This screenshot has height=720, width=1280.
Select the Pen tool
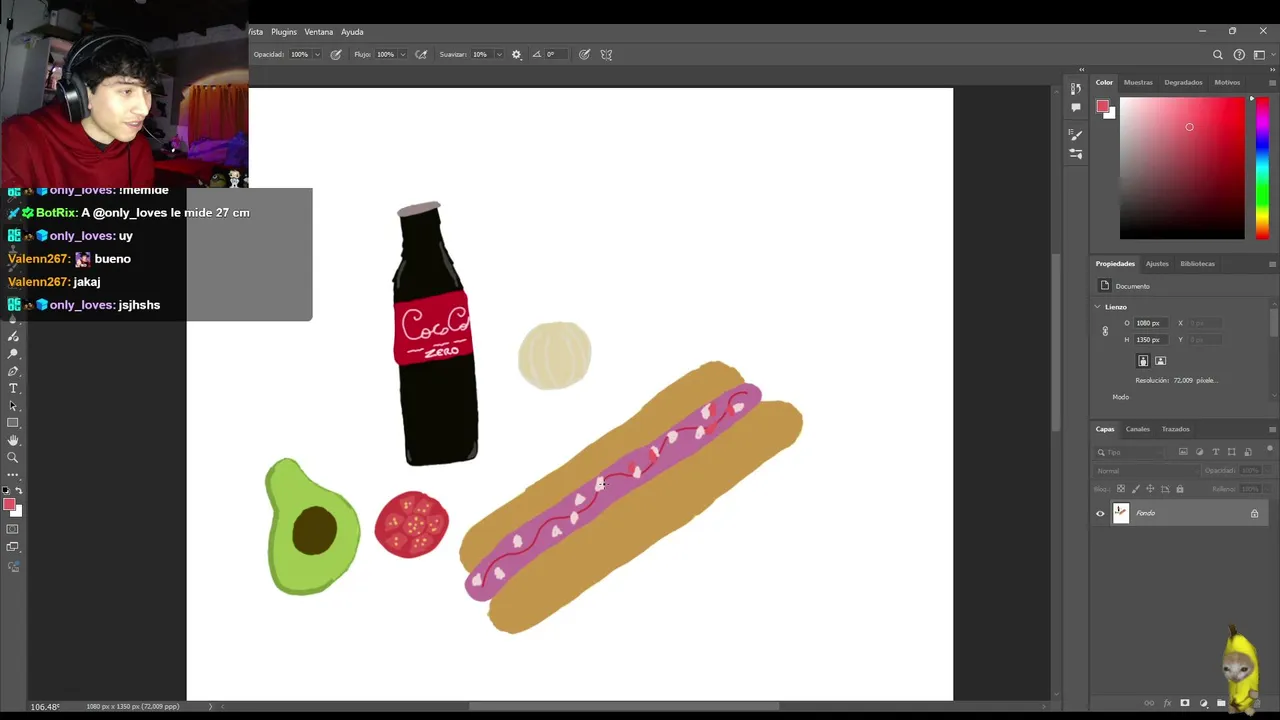coord(13,371)
